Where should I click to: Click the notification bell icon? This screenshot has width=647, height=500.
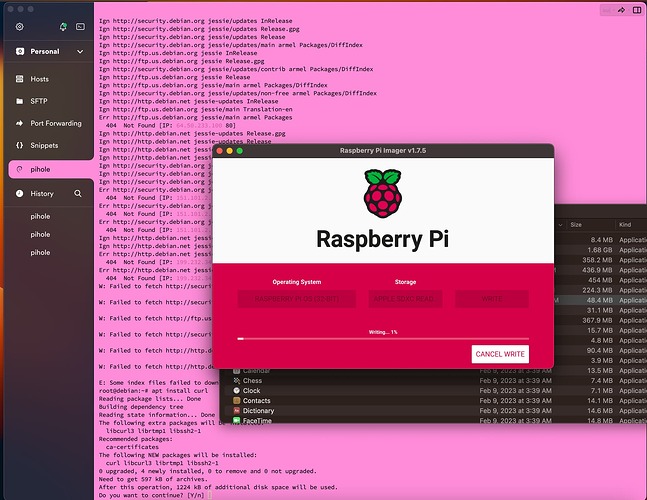pyautogui.click(x=64, y=26)
